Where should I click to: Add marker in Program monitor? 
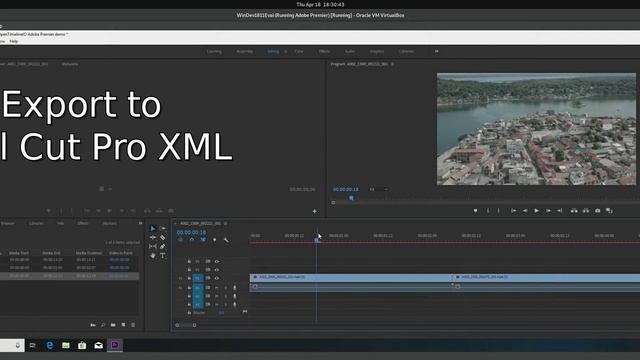(476, 211)
